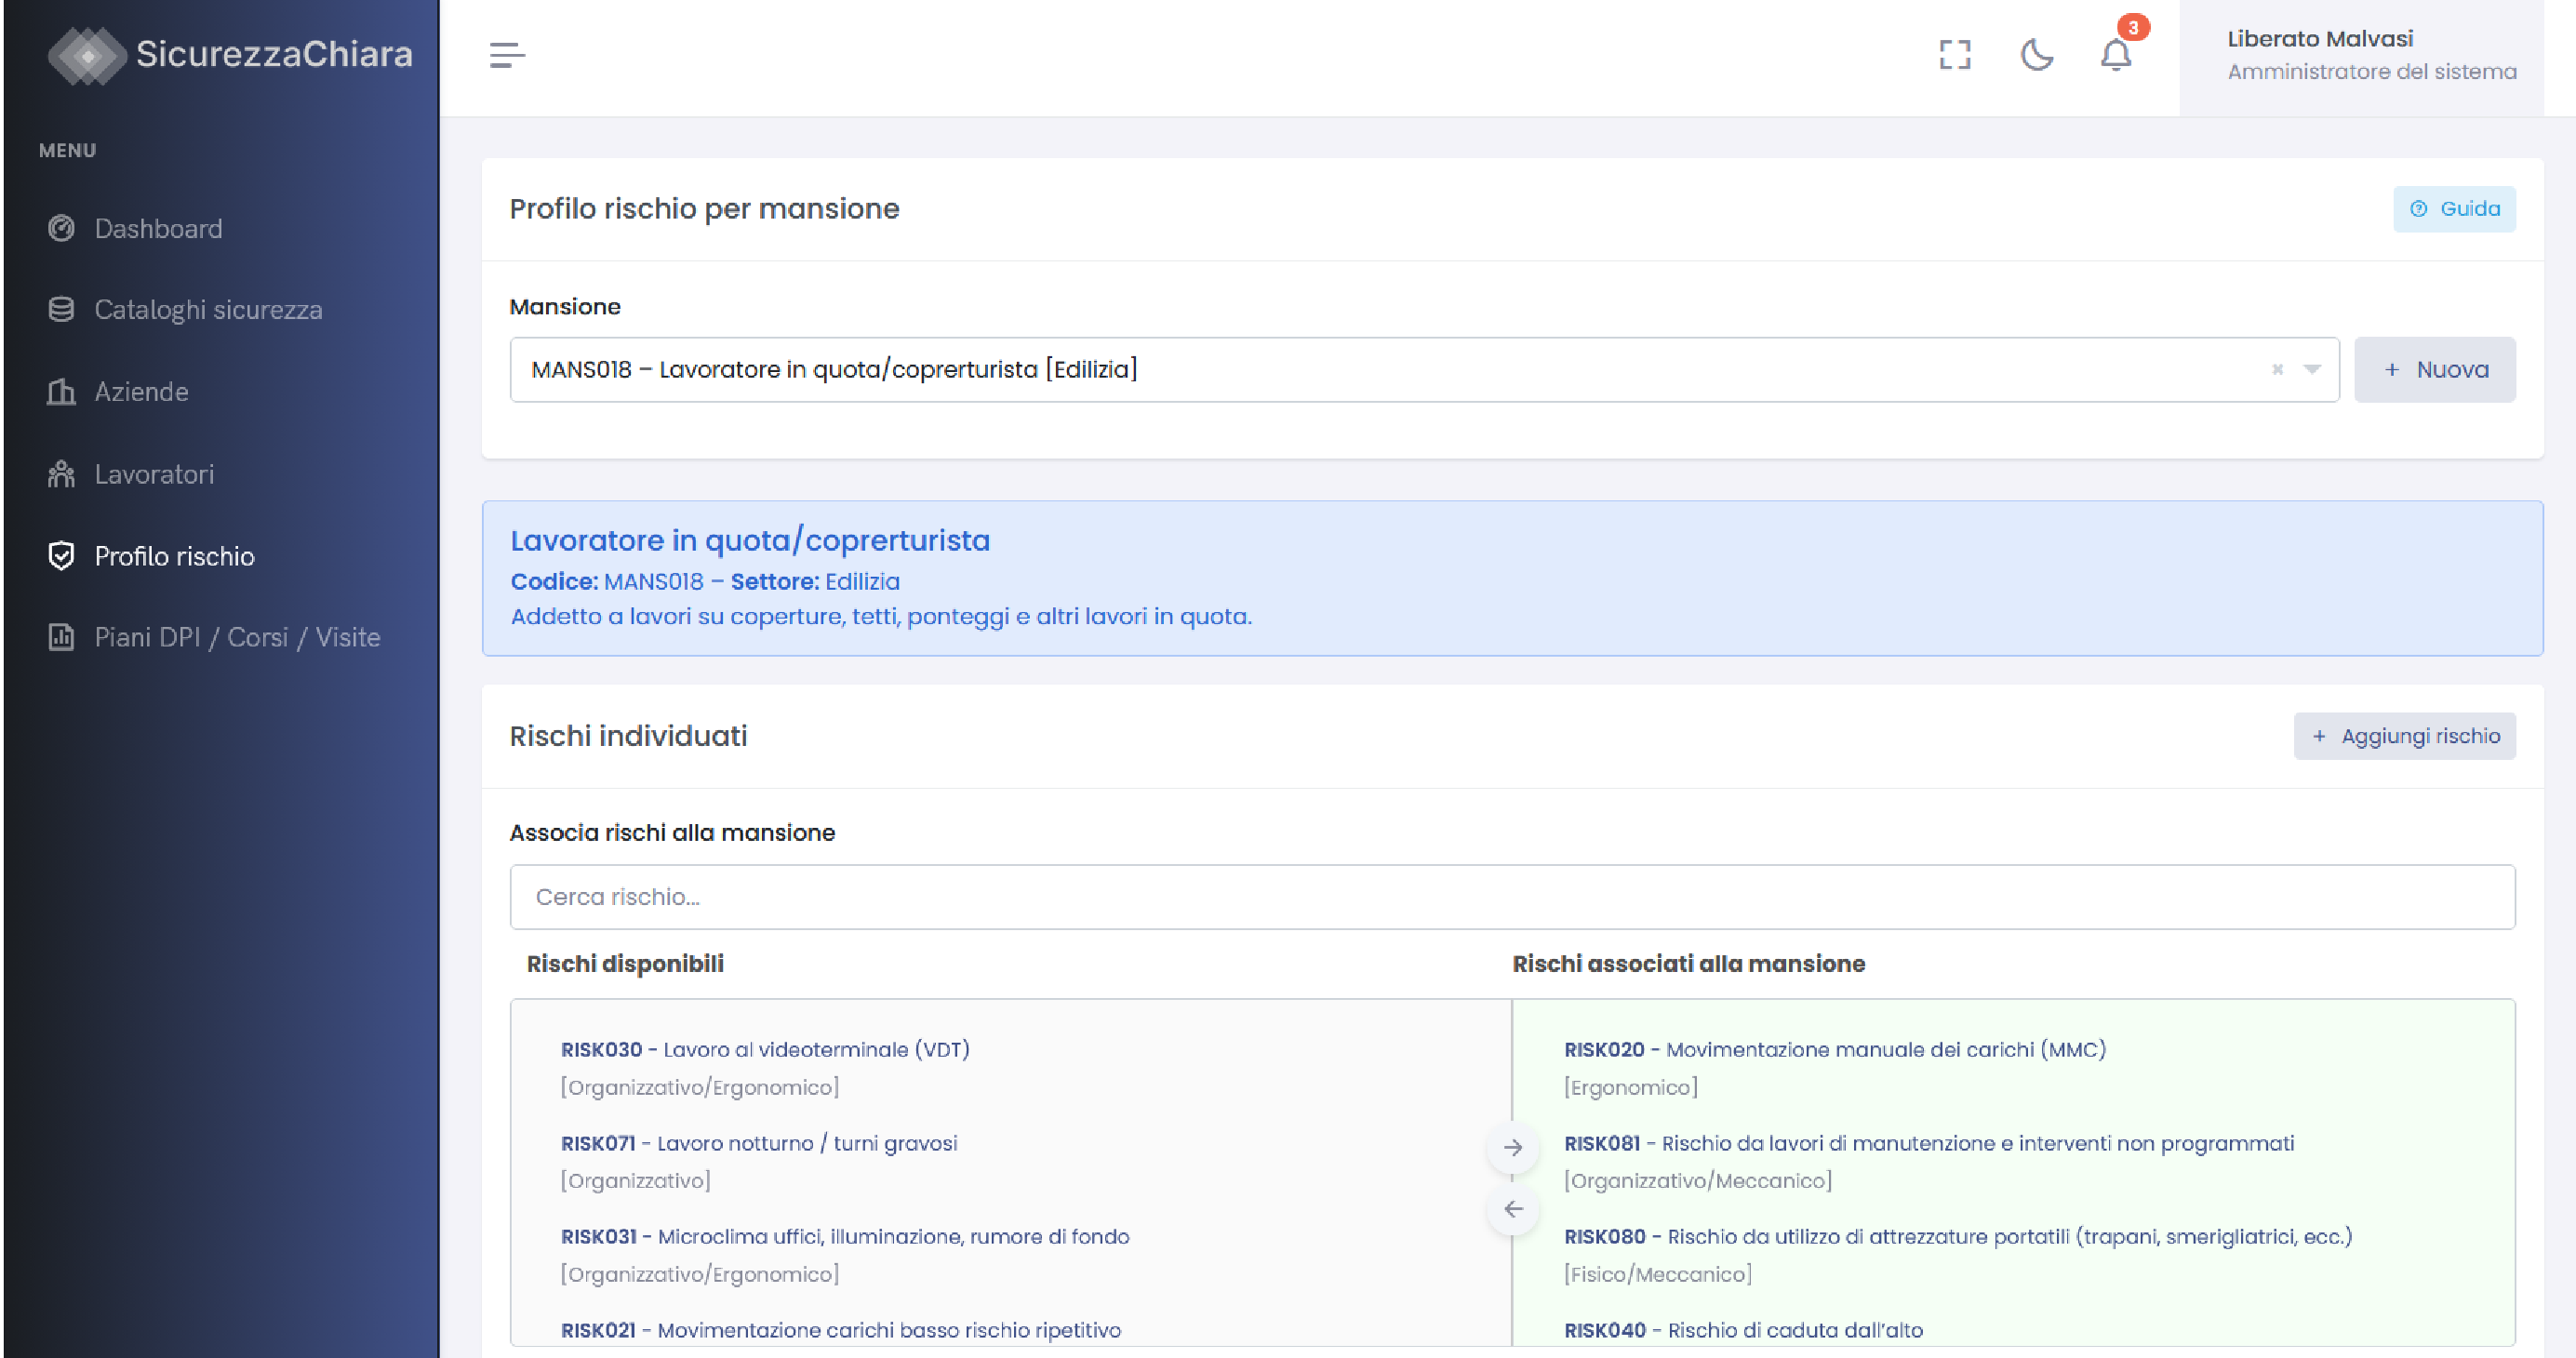Open Cataloghi sicurezza menu item
The width and height of the screenshot is (2576, 1358).
point(208,310)
